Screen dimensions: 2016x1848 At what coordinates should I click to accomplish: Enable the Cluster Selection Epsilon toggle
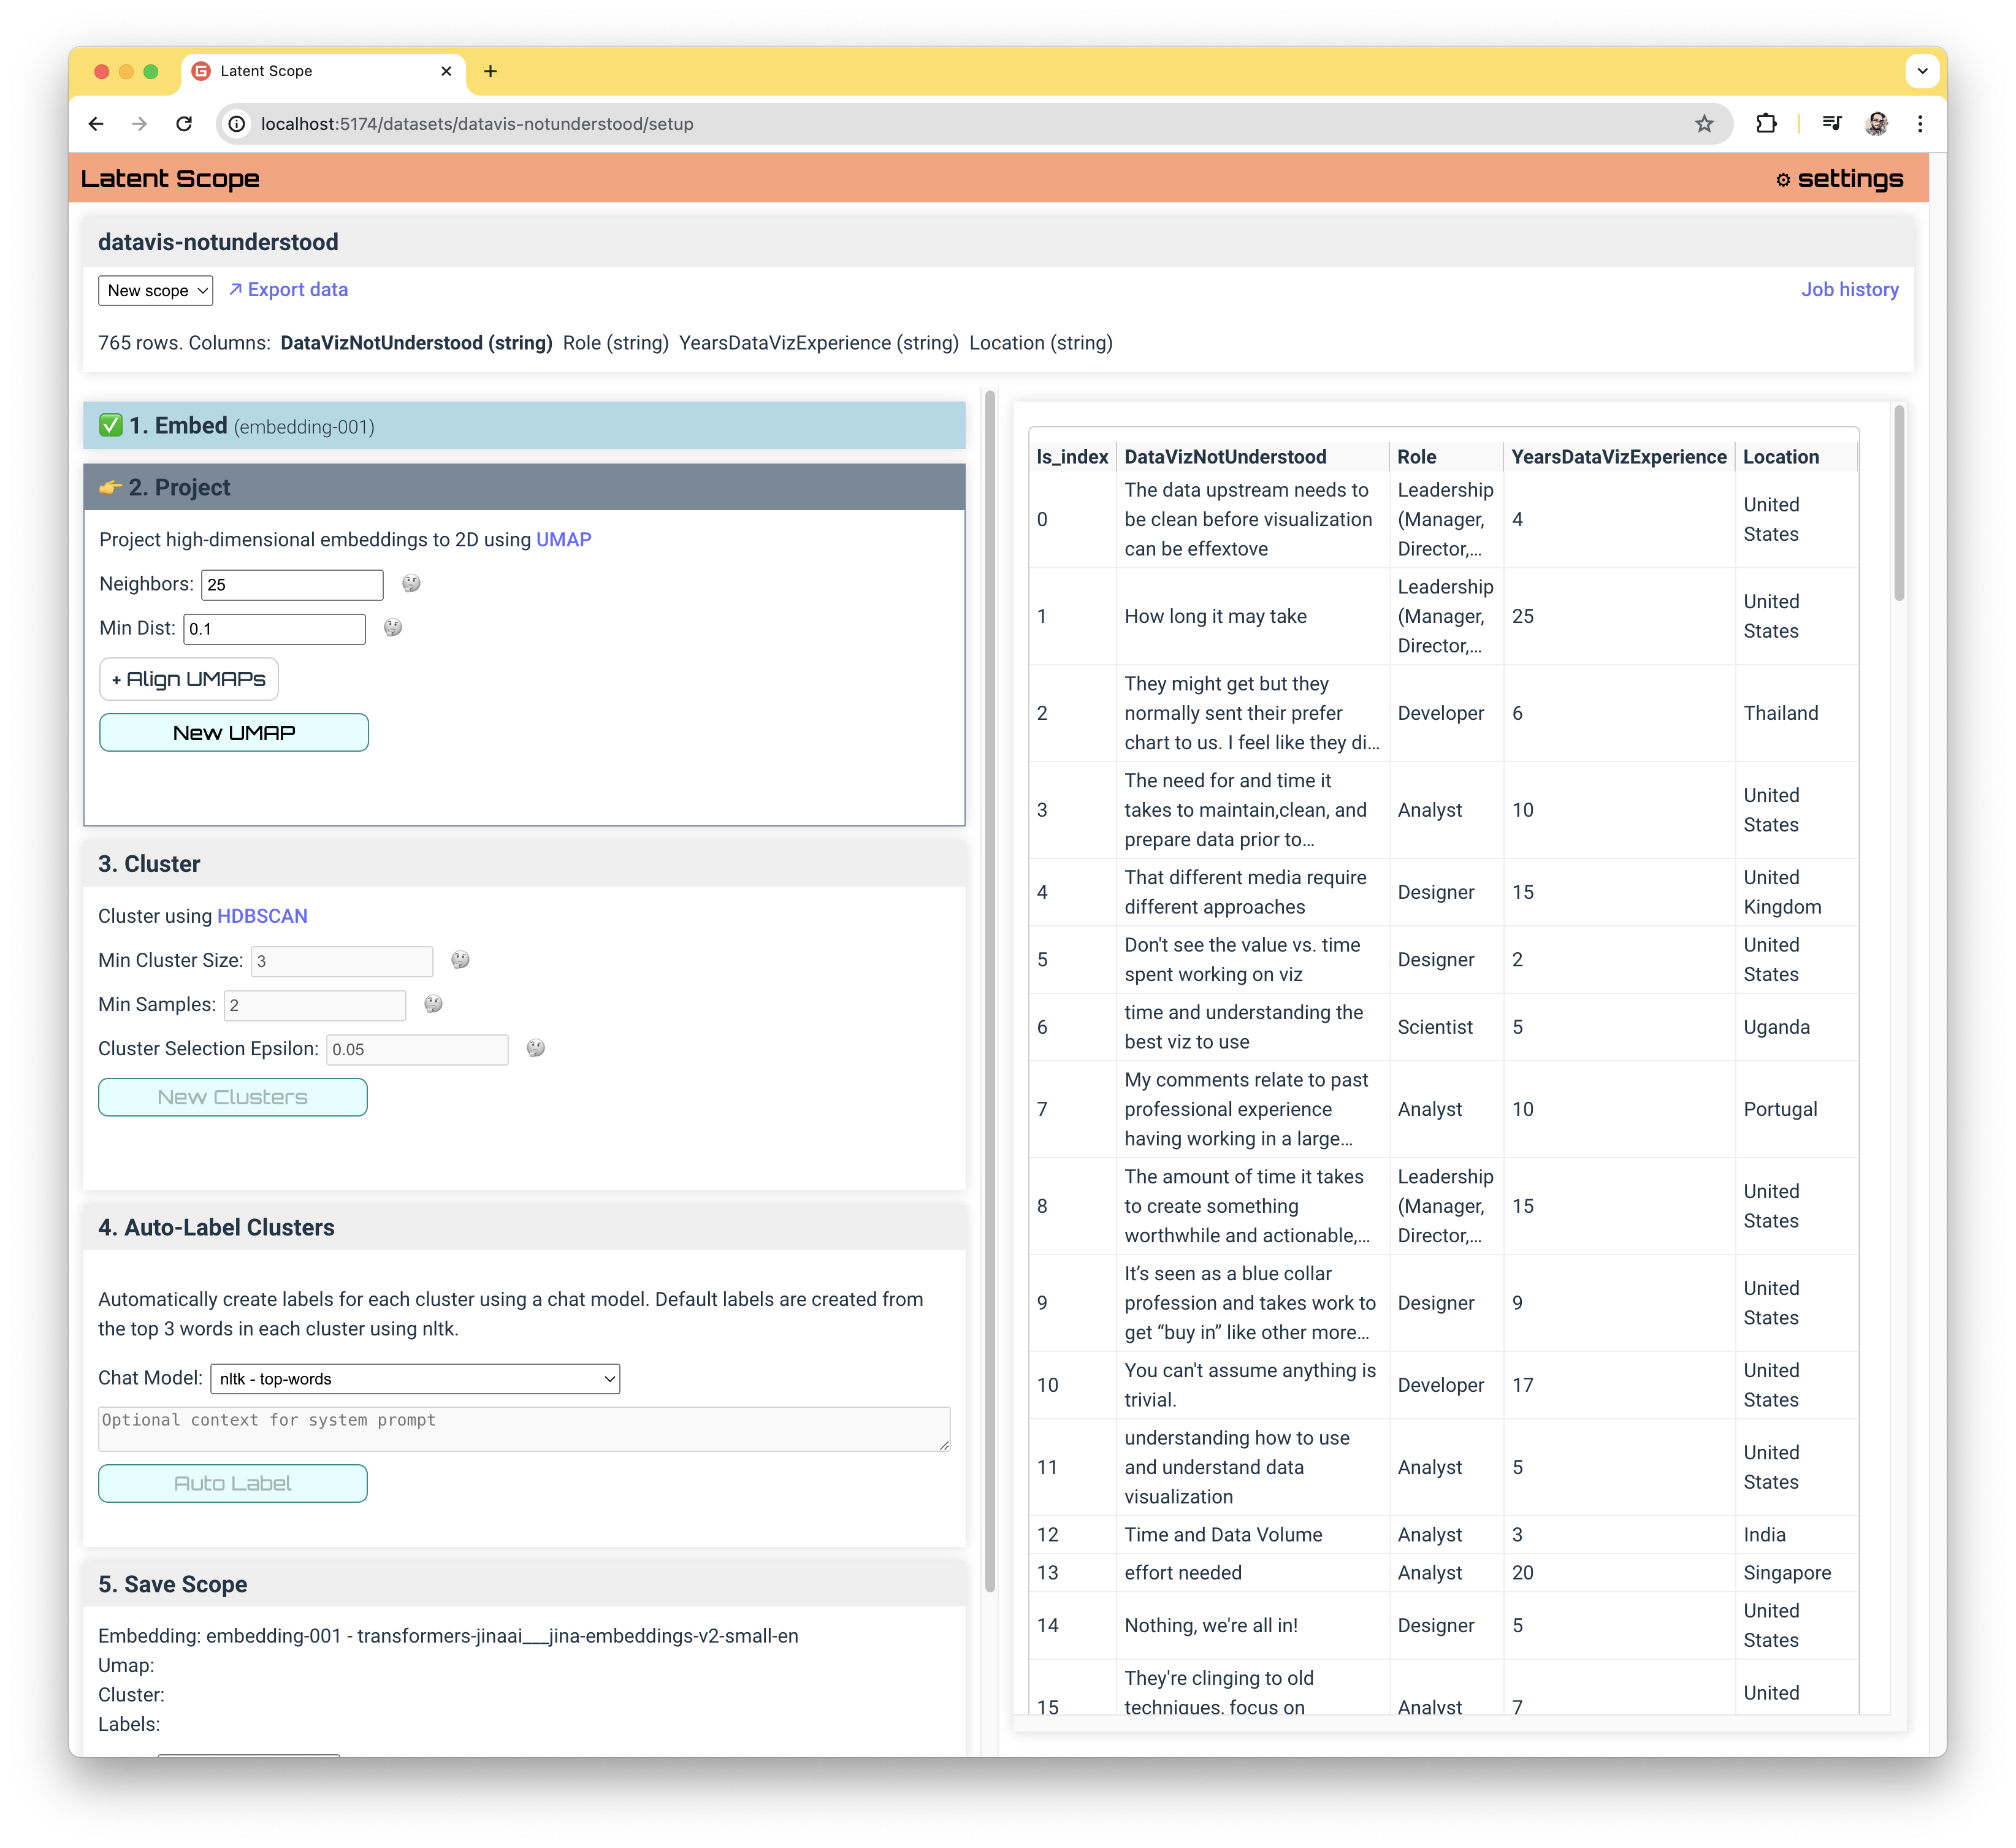click(x=537, y=1048)
